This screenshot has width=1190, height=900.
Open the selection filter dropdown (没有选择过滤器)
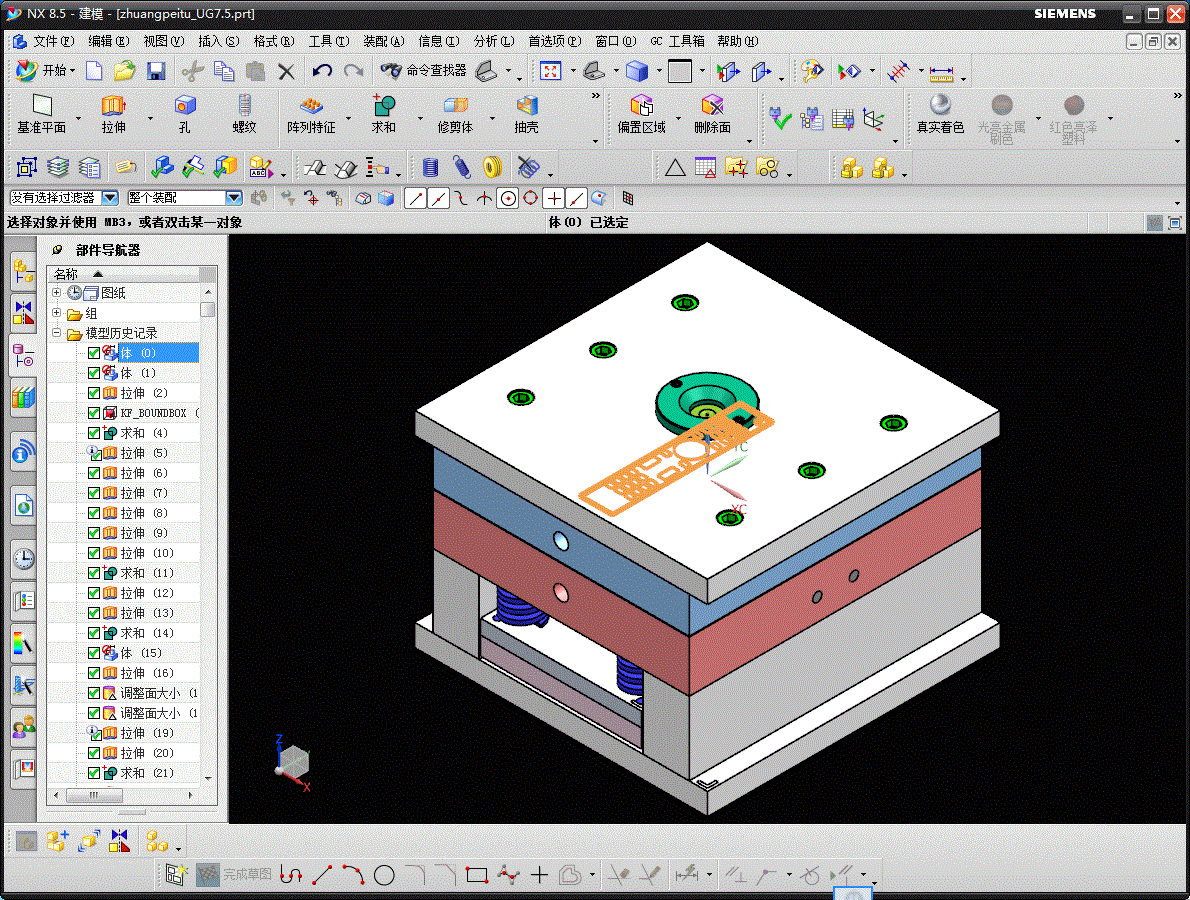pyautogui.click(x=110, y=198)
